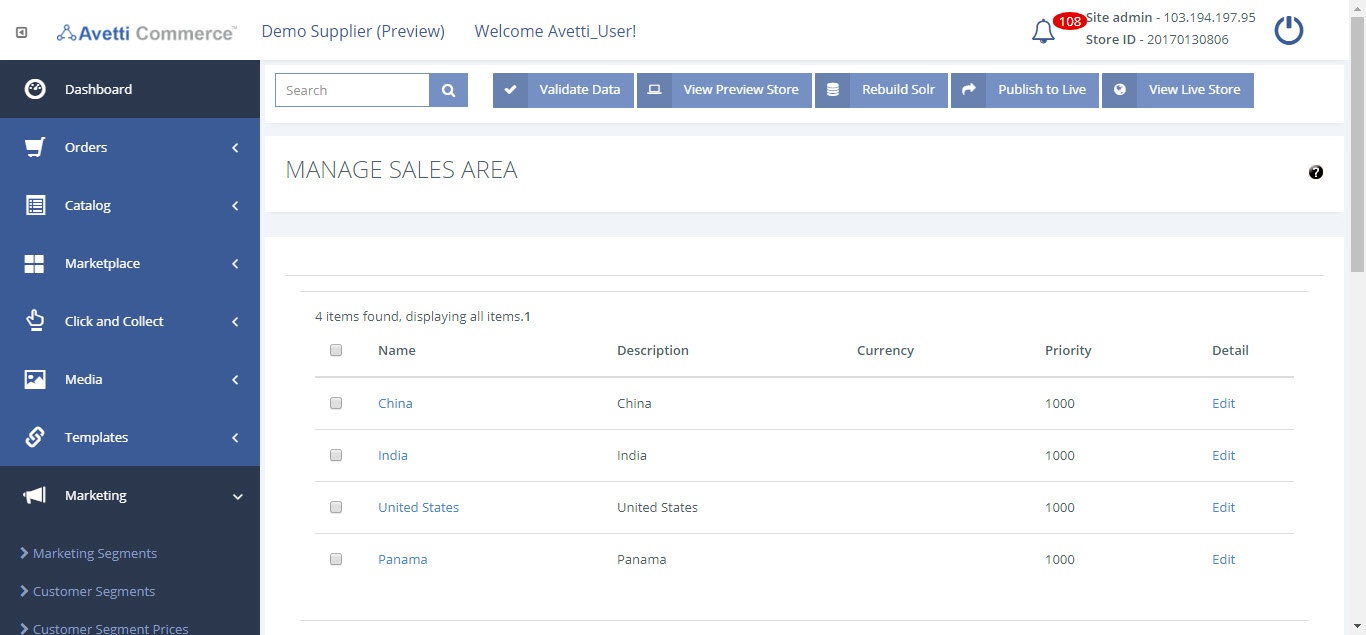Click the Orders cart icon
Screen dimensions: 1366x635
[35, 147]
